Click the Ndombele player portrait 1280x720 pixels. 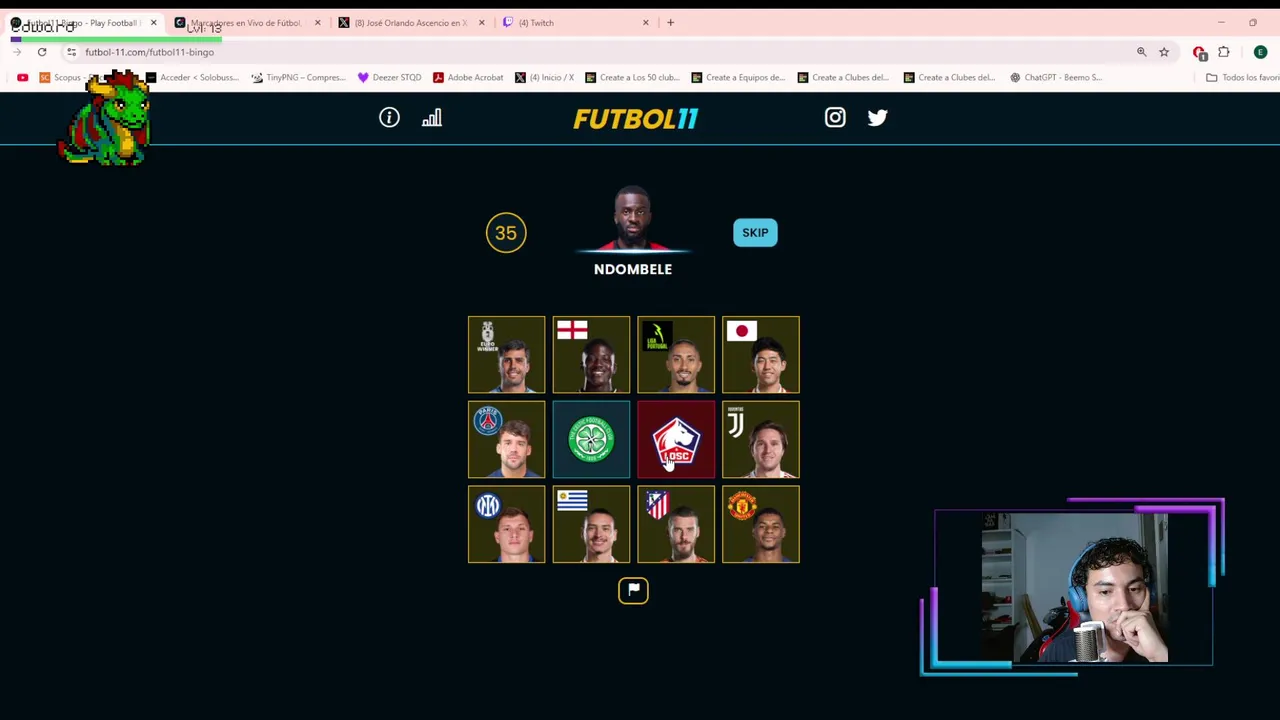tap(632, 218)
